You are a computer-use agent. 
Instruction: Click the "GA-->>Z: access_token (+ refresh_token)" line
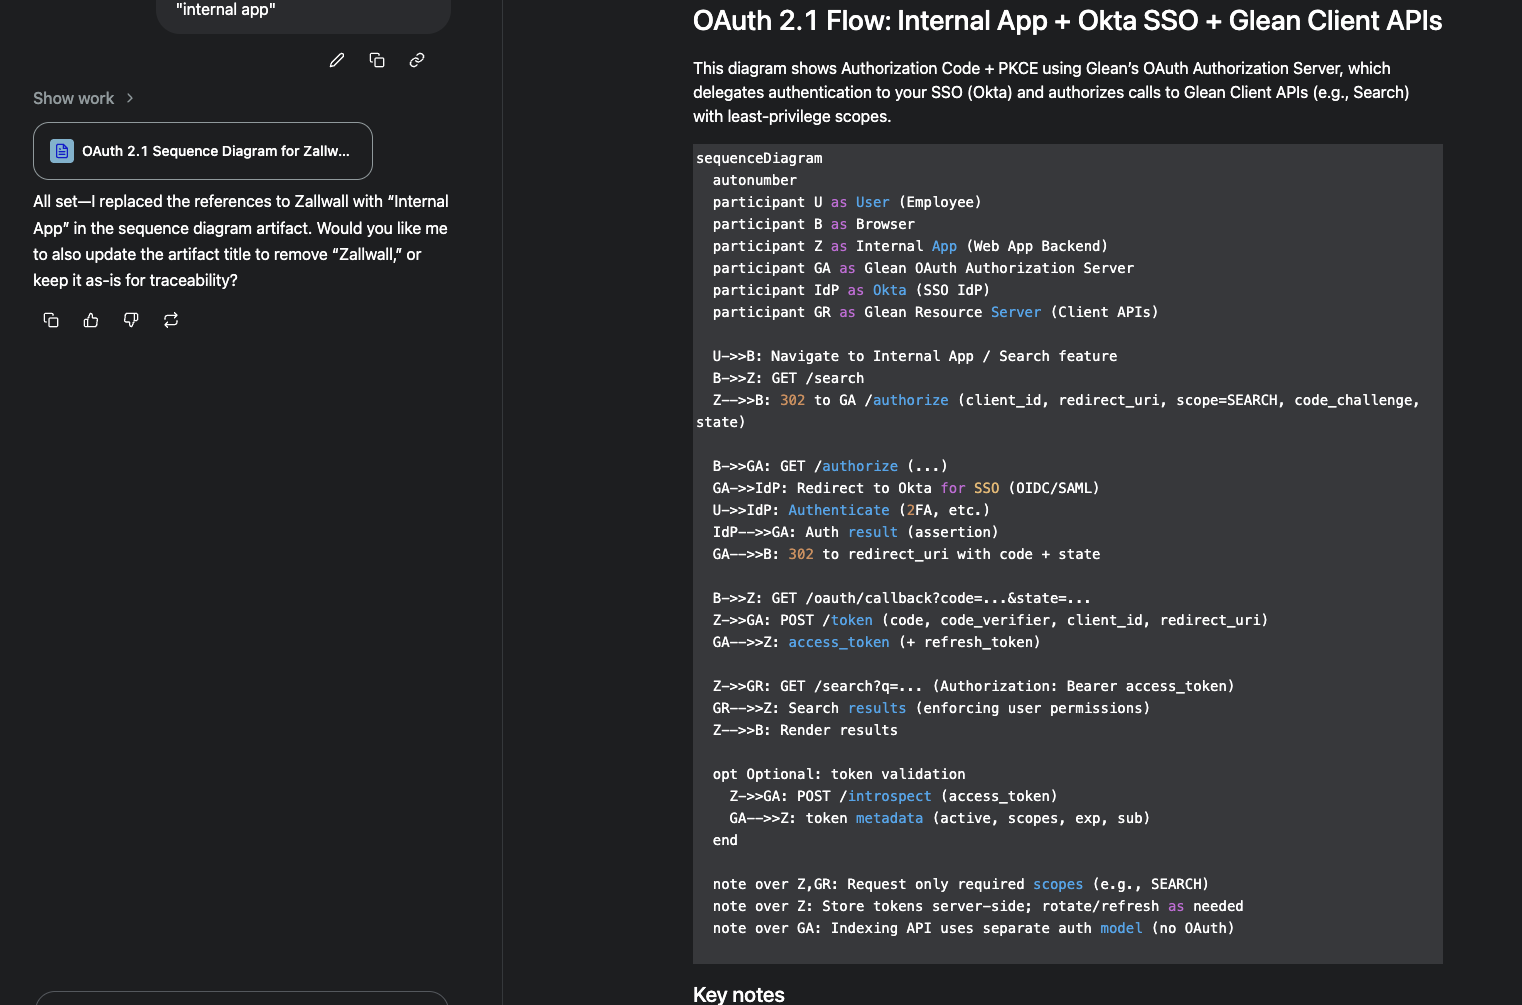click(876, 642)
